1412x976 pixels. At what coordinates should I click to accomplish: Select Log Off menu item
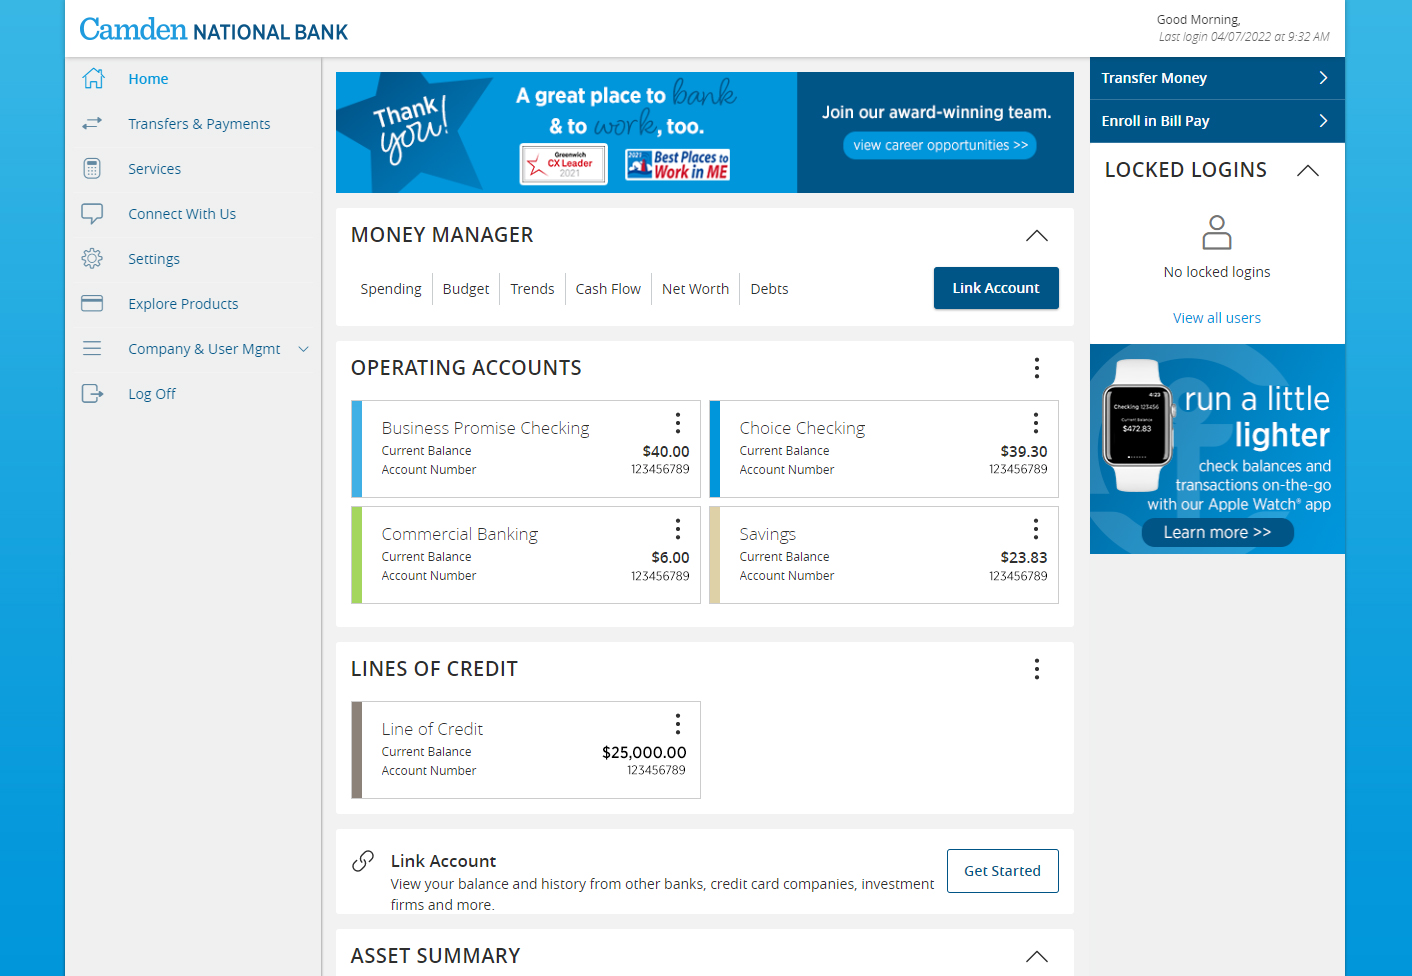152,394
